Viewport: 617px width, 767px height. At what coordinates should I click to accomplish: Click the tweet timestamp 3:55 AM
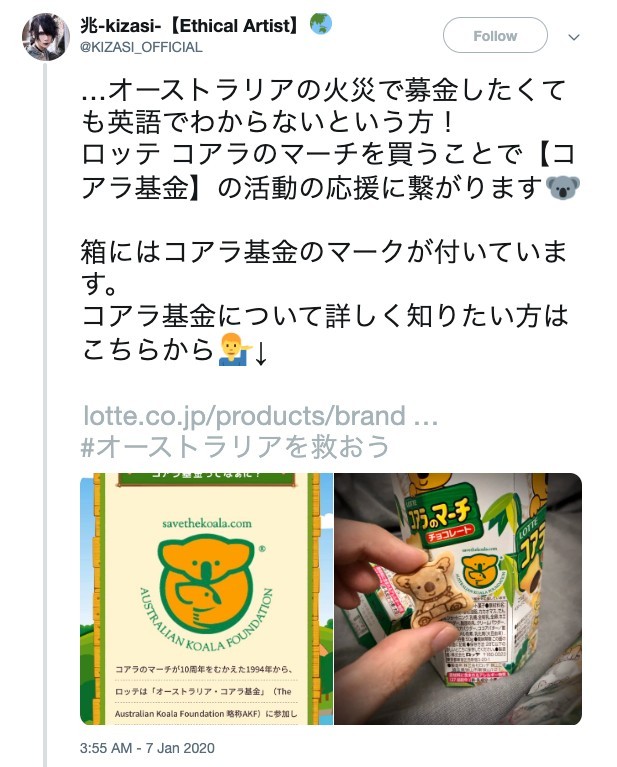(147, 748)
